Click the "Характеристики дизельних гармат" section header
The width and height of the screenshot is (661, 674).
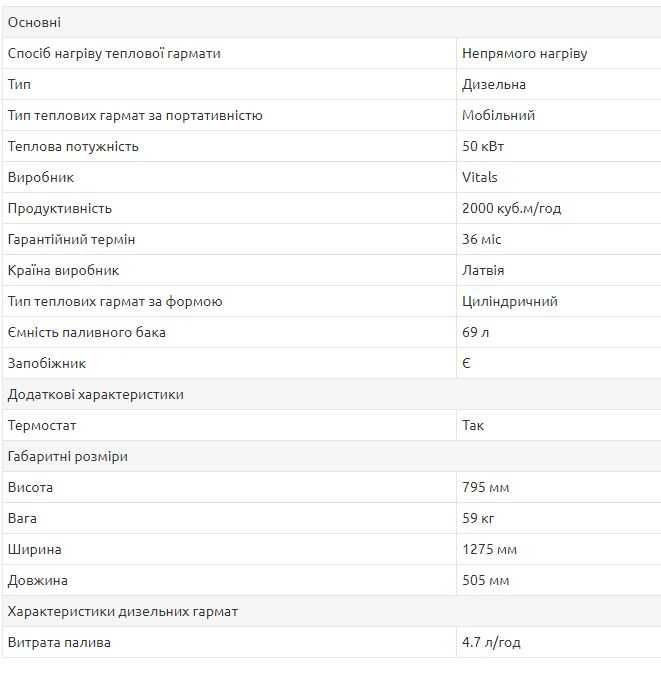122,611
